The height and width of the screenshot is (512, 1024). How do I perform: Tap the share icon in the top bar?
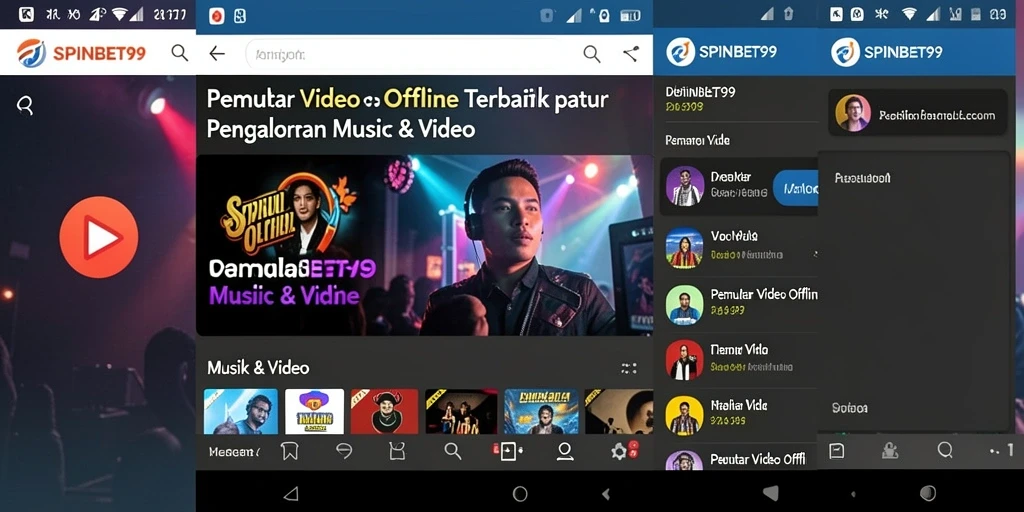coord(630,54)
